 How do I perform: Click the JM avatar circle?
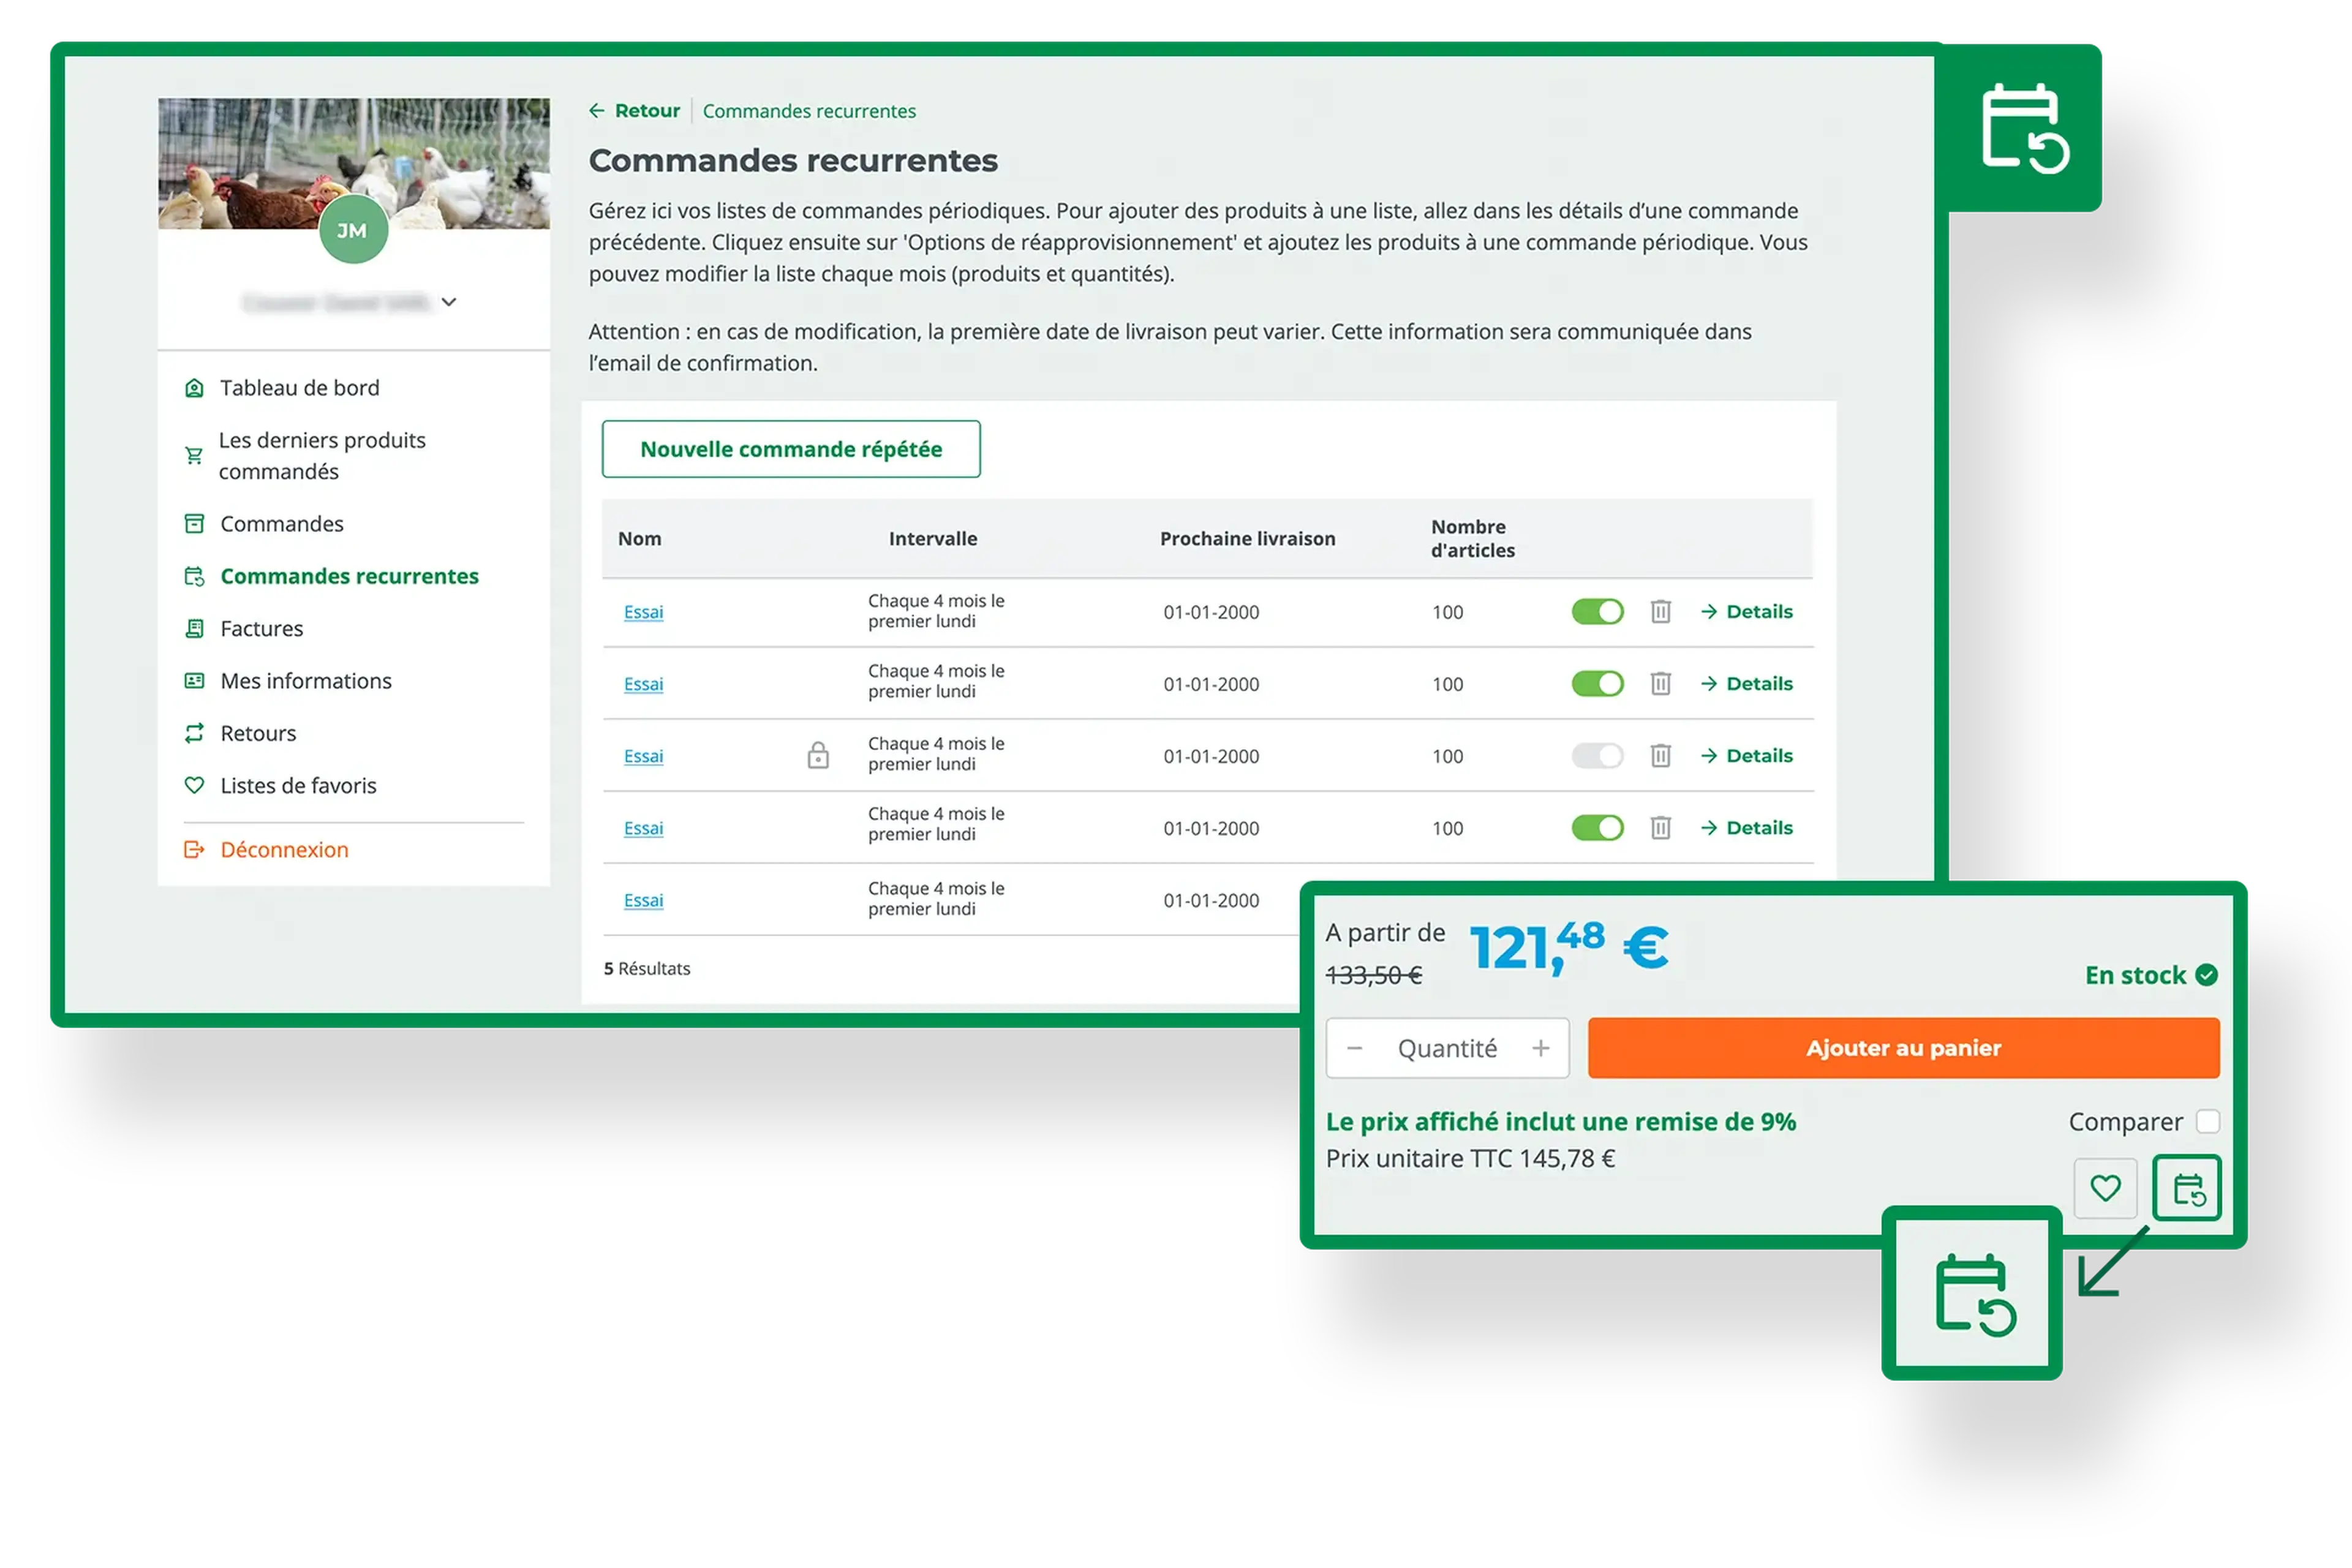(x=353, y=230)
